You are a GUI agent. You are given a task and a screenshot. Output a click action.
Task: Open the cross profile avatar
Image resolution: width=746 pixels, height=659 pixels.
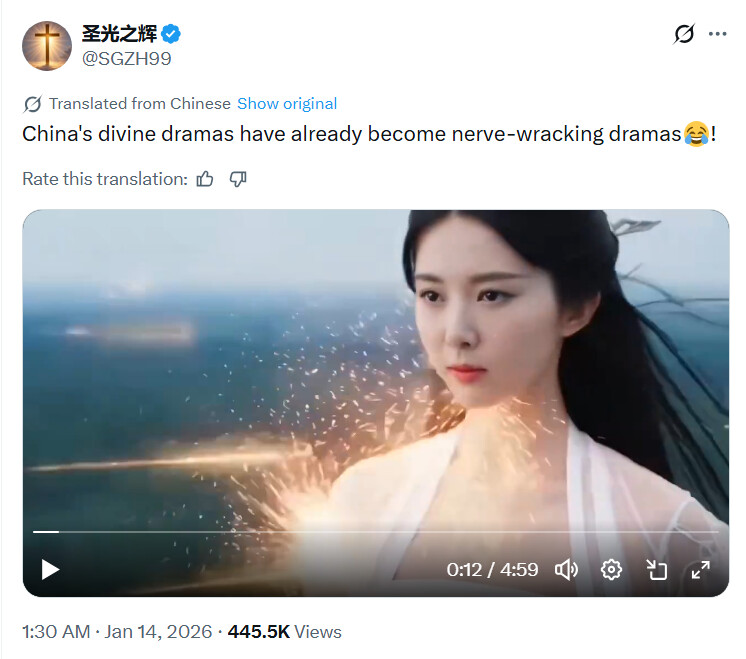tap(47, 46)
